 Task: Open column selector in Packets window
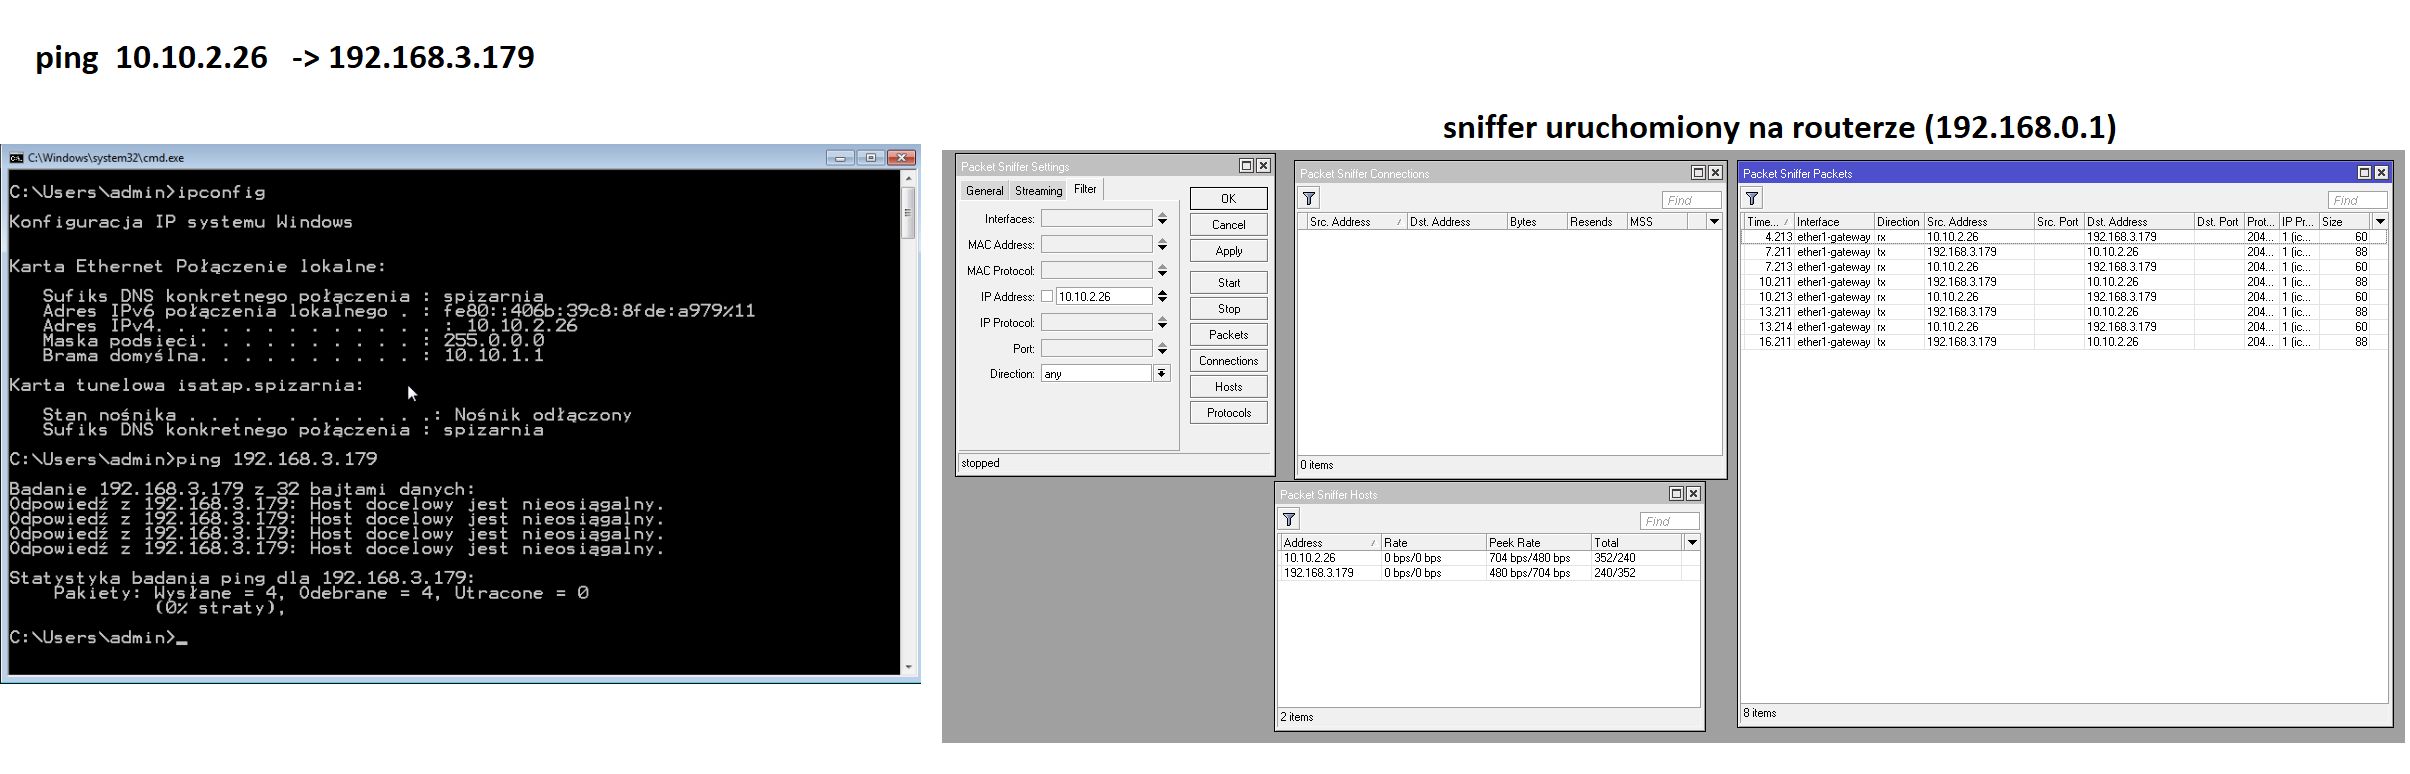[x=2380, y=221]
